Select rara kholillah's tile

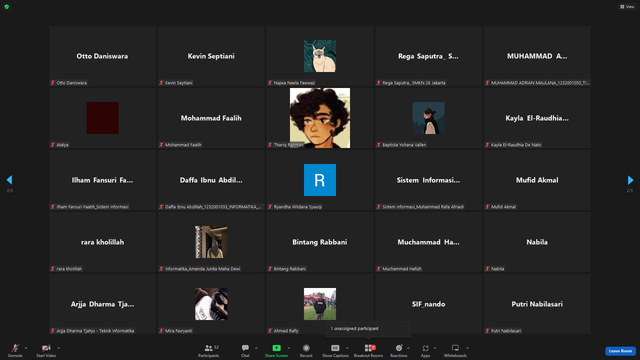pyautogui.click(x=102, y=242)
